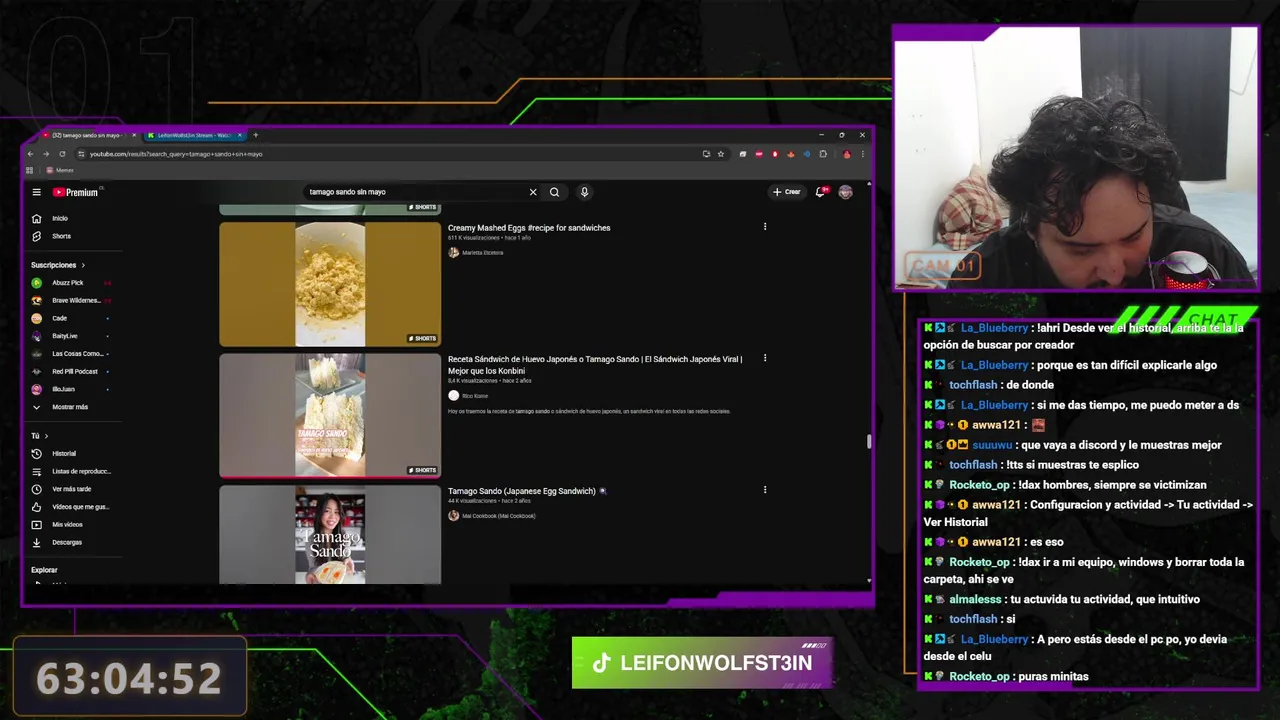
Task: Open the Rico Kome channel link
Action: pos(474,396)
